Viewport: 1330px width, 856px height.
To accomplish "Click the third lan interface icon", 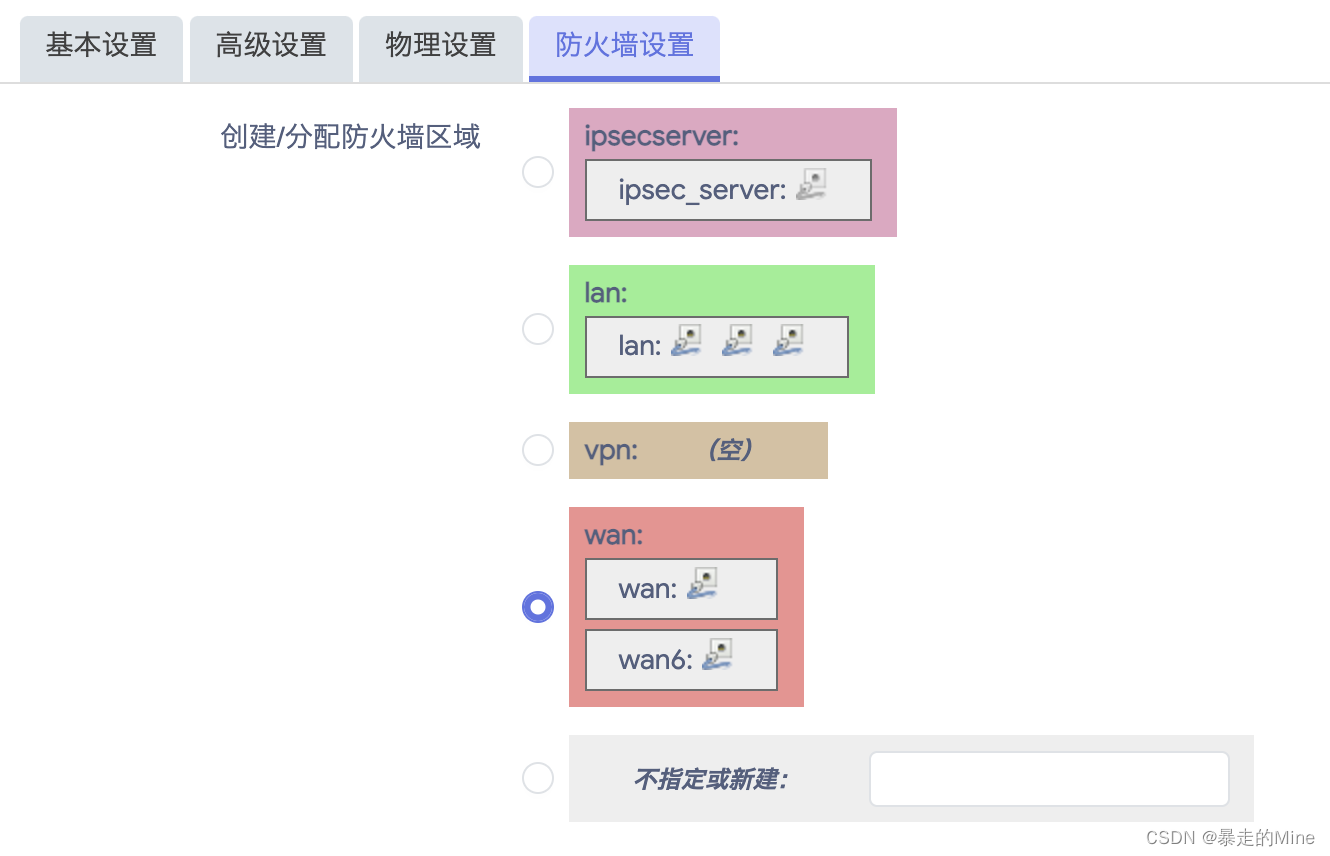I will point(788,341).
